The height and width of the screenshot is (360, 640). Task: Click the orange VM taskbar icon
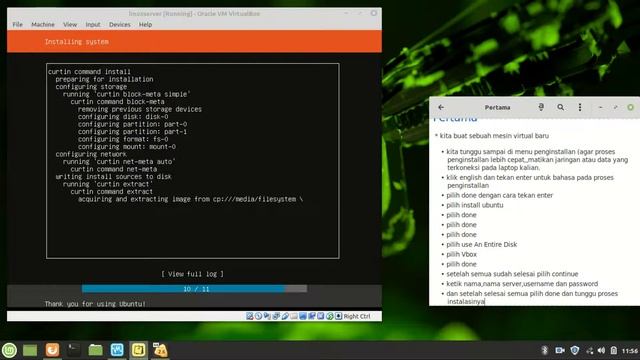[x=160, y=350]
